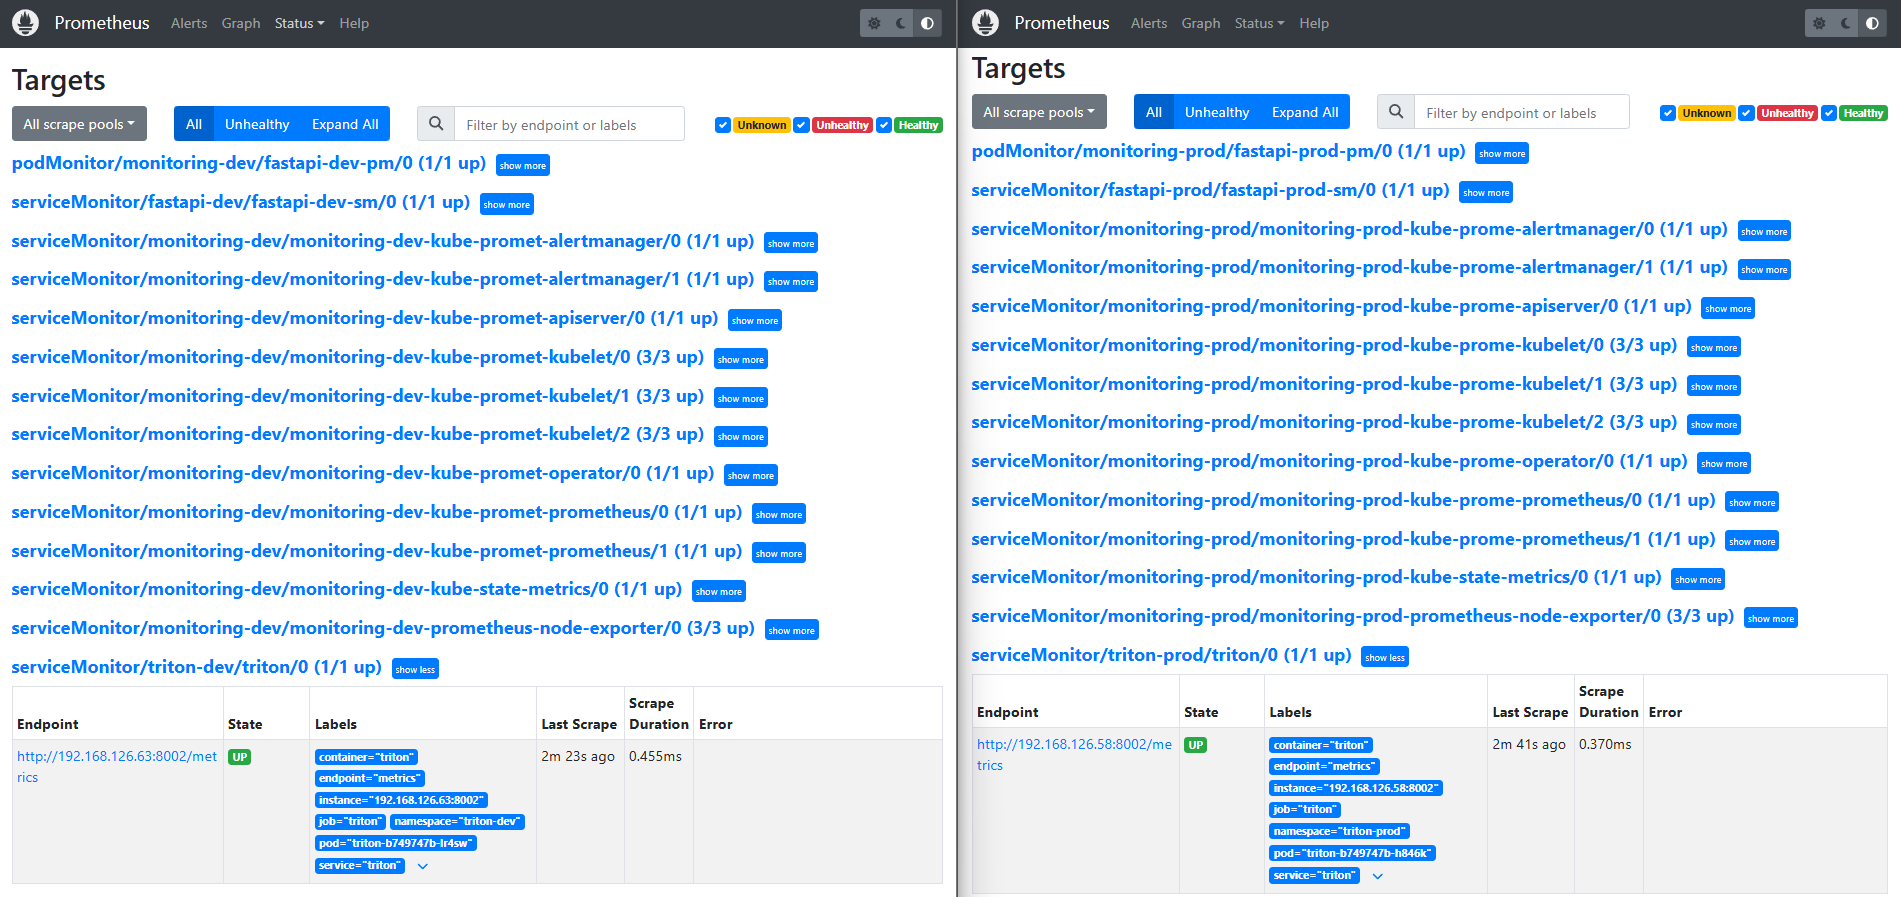Expand triton-prod labels with chevron arrow
This screenshot has width=1901, height=897.
tap(1378, 876)
